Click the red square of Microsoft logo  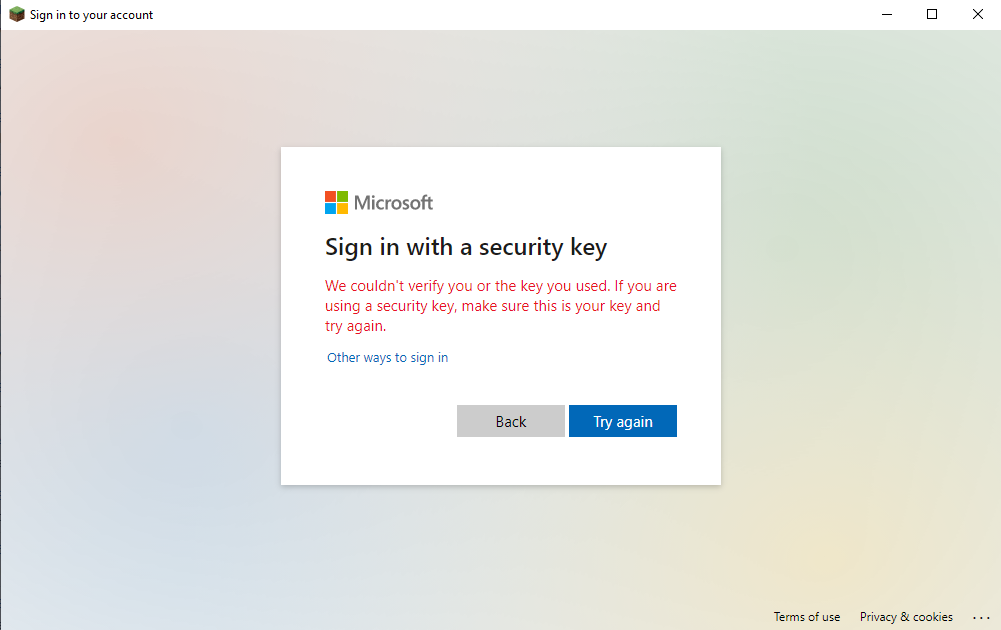[x=330, y=196]
